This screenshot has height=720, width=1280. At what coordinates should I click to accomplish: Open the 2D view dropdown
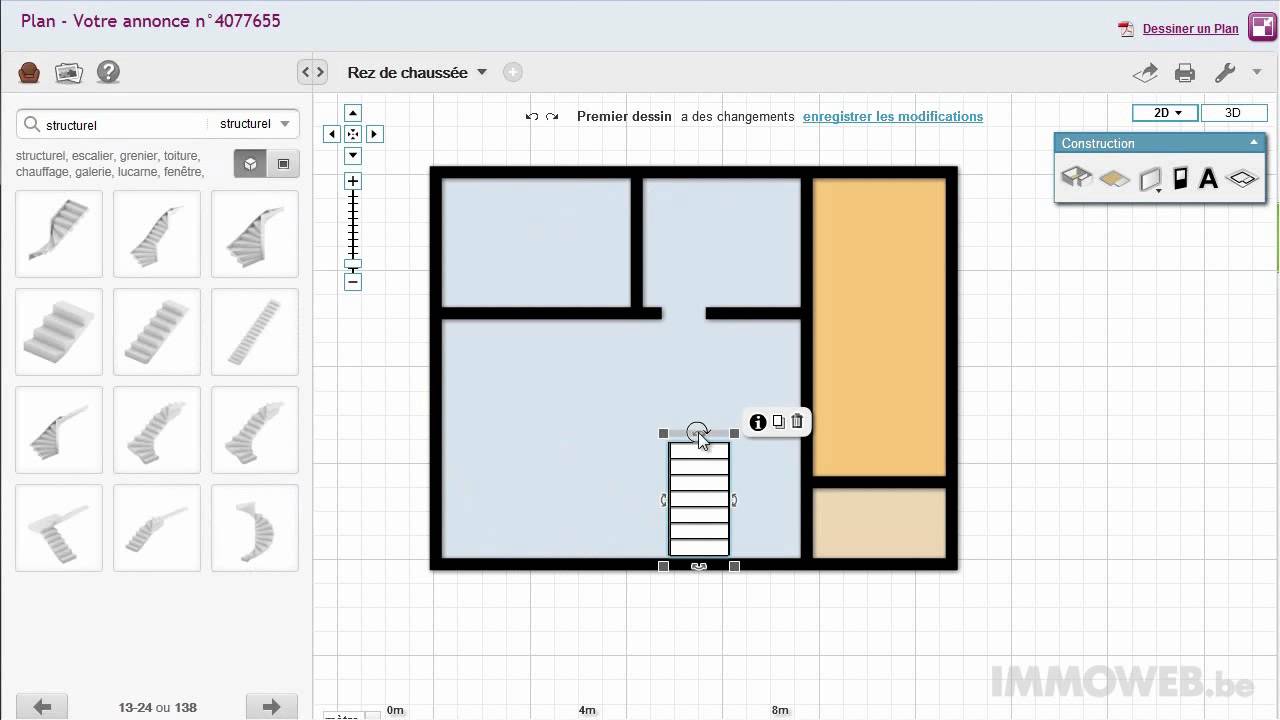1166,113
